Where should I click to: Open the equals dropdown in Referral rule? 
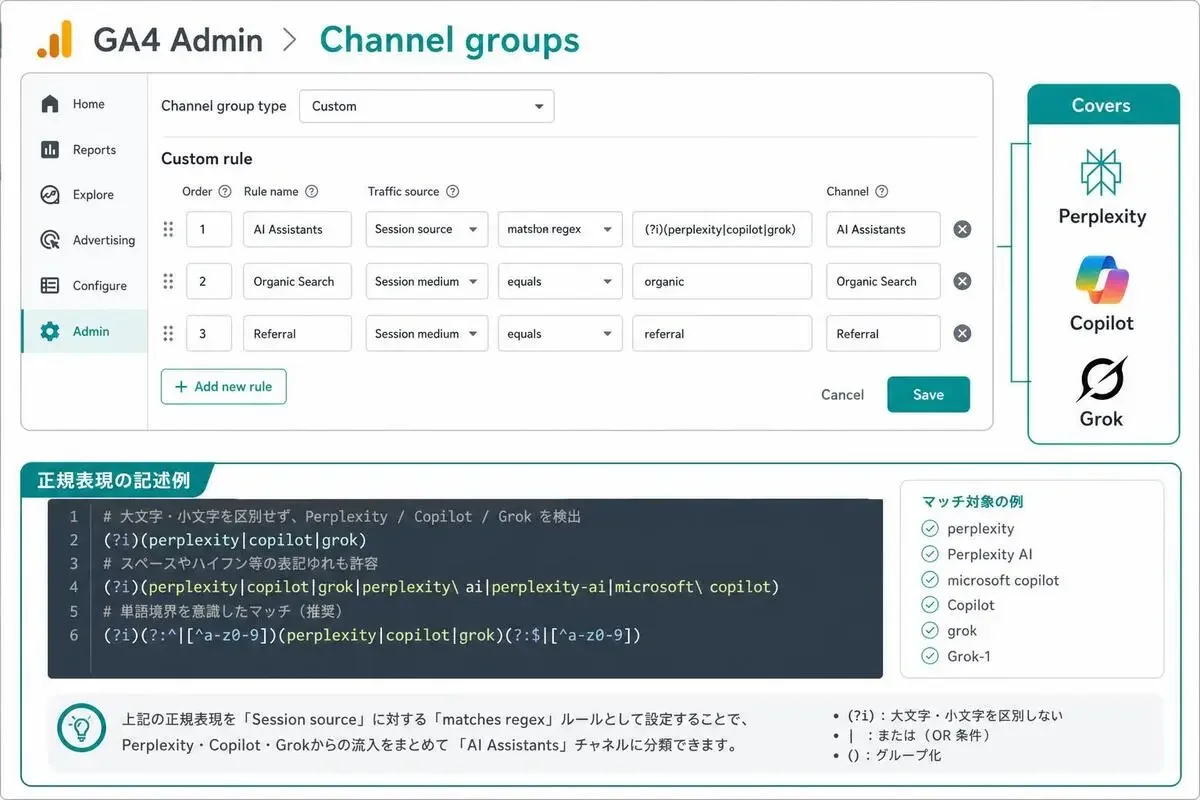560,333
